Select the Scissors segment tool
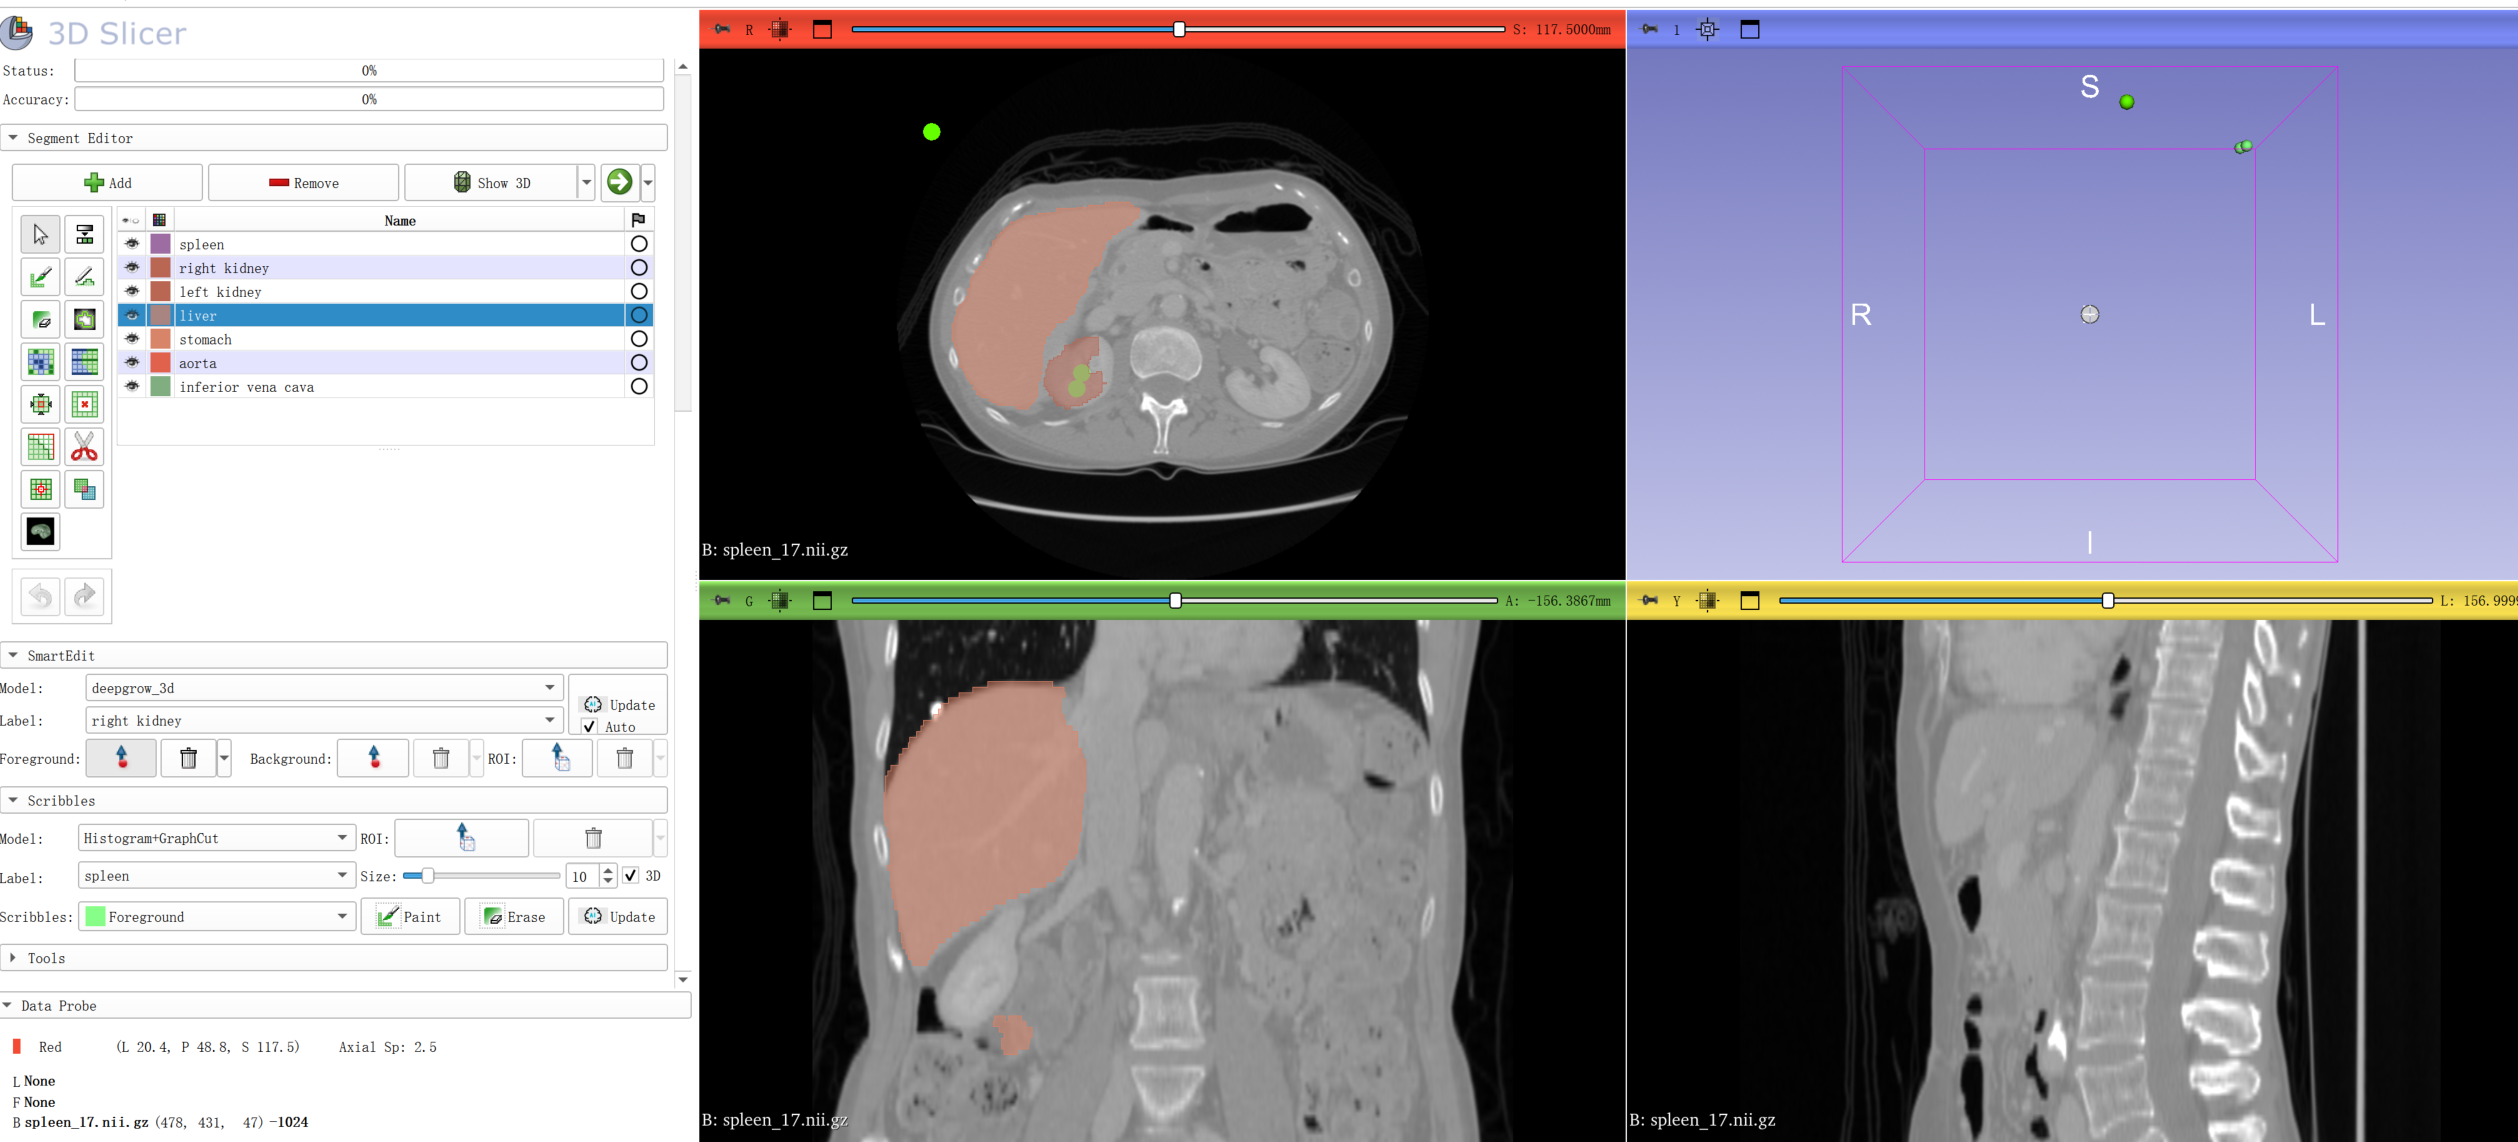Screen dimensions: 2518x1142 tap(84, 447)
